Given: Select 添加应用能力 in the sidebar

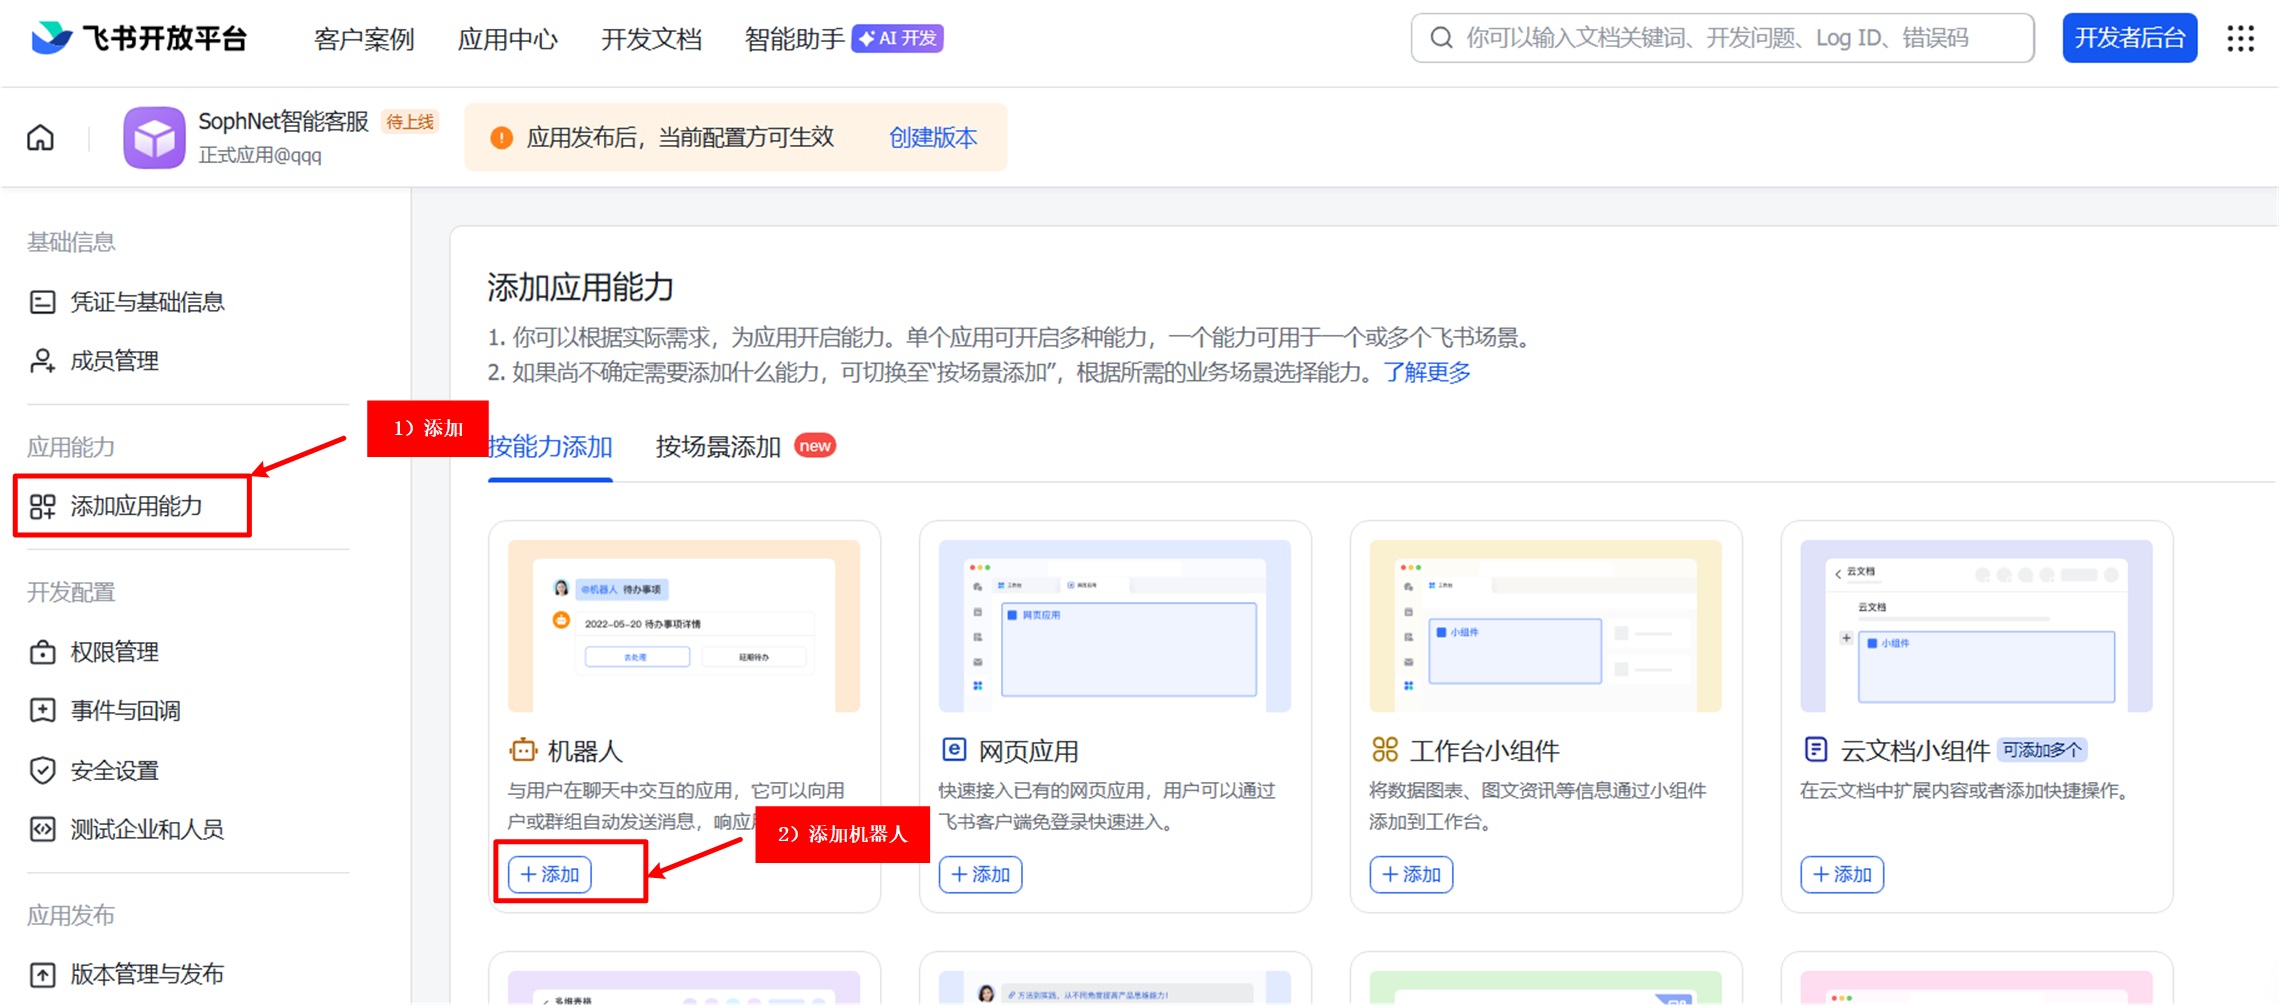Looking at the screenshot, I should point(136,506).
